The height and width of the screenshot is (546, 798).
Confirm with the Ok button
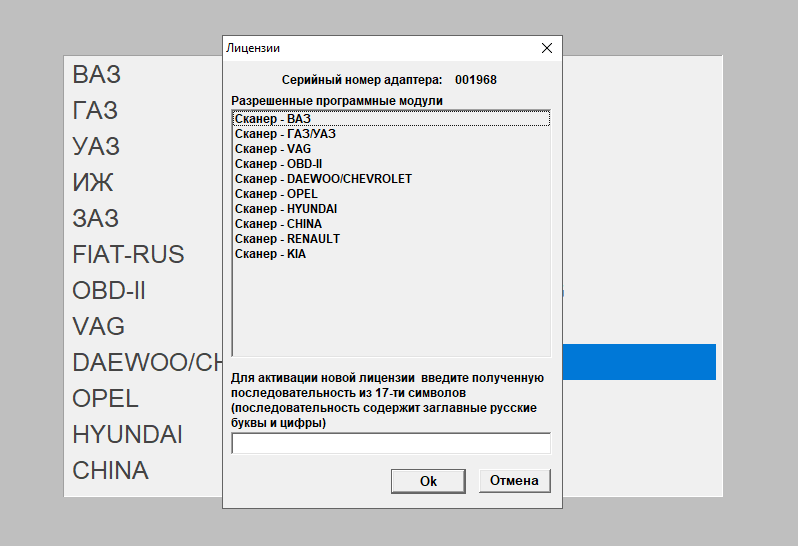[x=428, y=481]
